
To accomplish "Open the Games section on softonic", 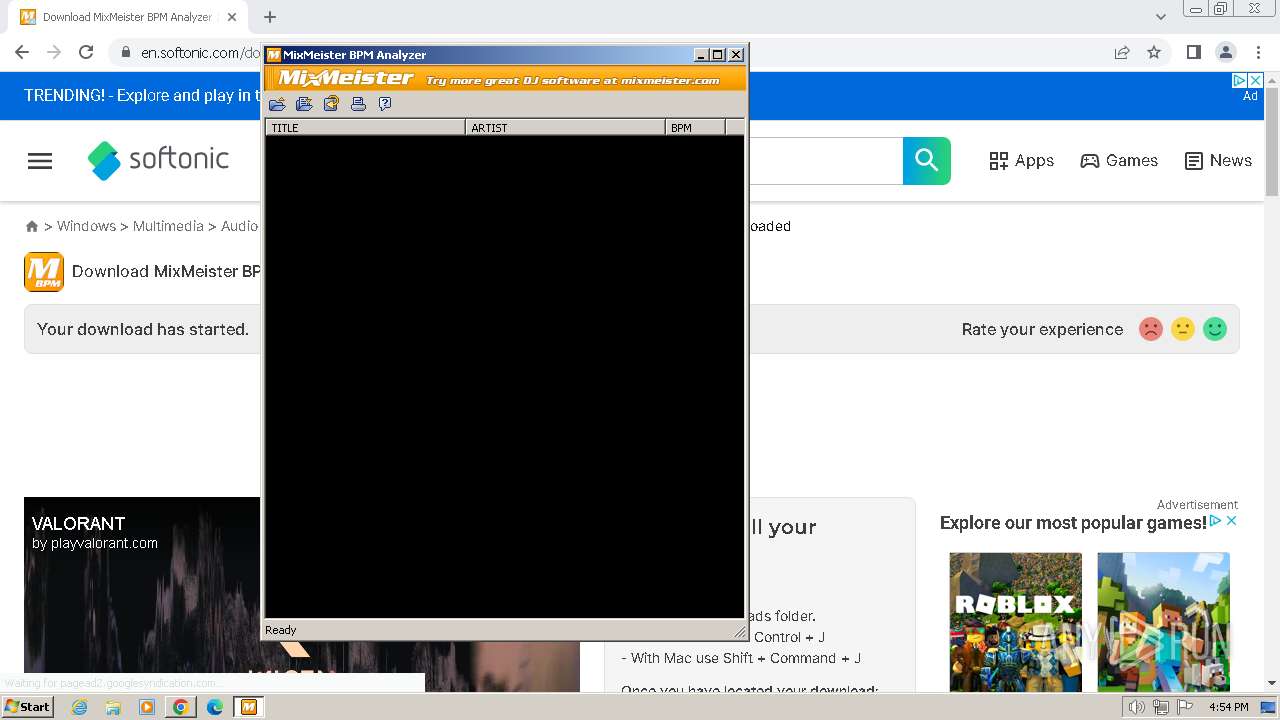I will (1119, 161).
